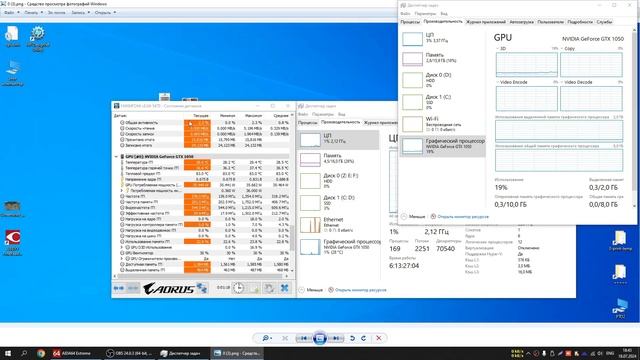The height and width of the screenshot is (360, 640).
Task: Click HWiNFO clock timer icon
Action: [238, 288]
